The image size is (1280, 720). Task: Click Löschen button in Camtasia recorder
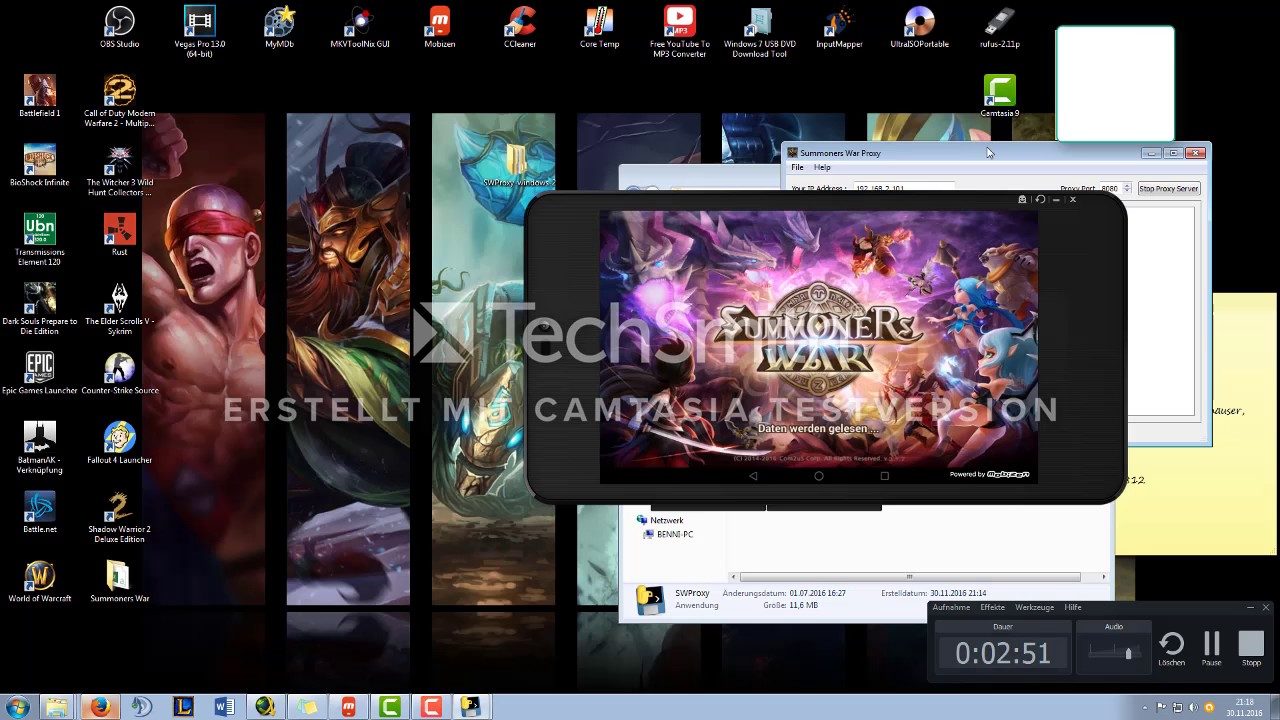pyautogui.click(x=1171, y=649)
